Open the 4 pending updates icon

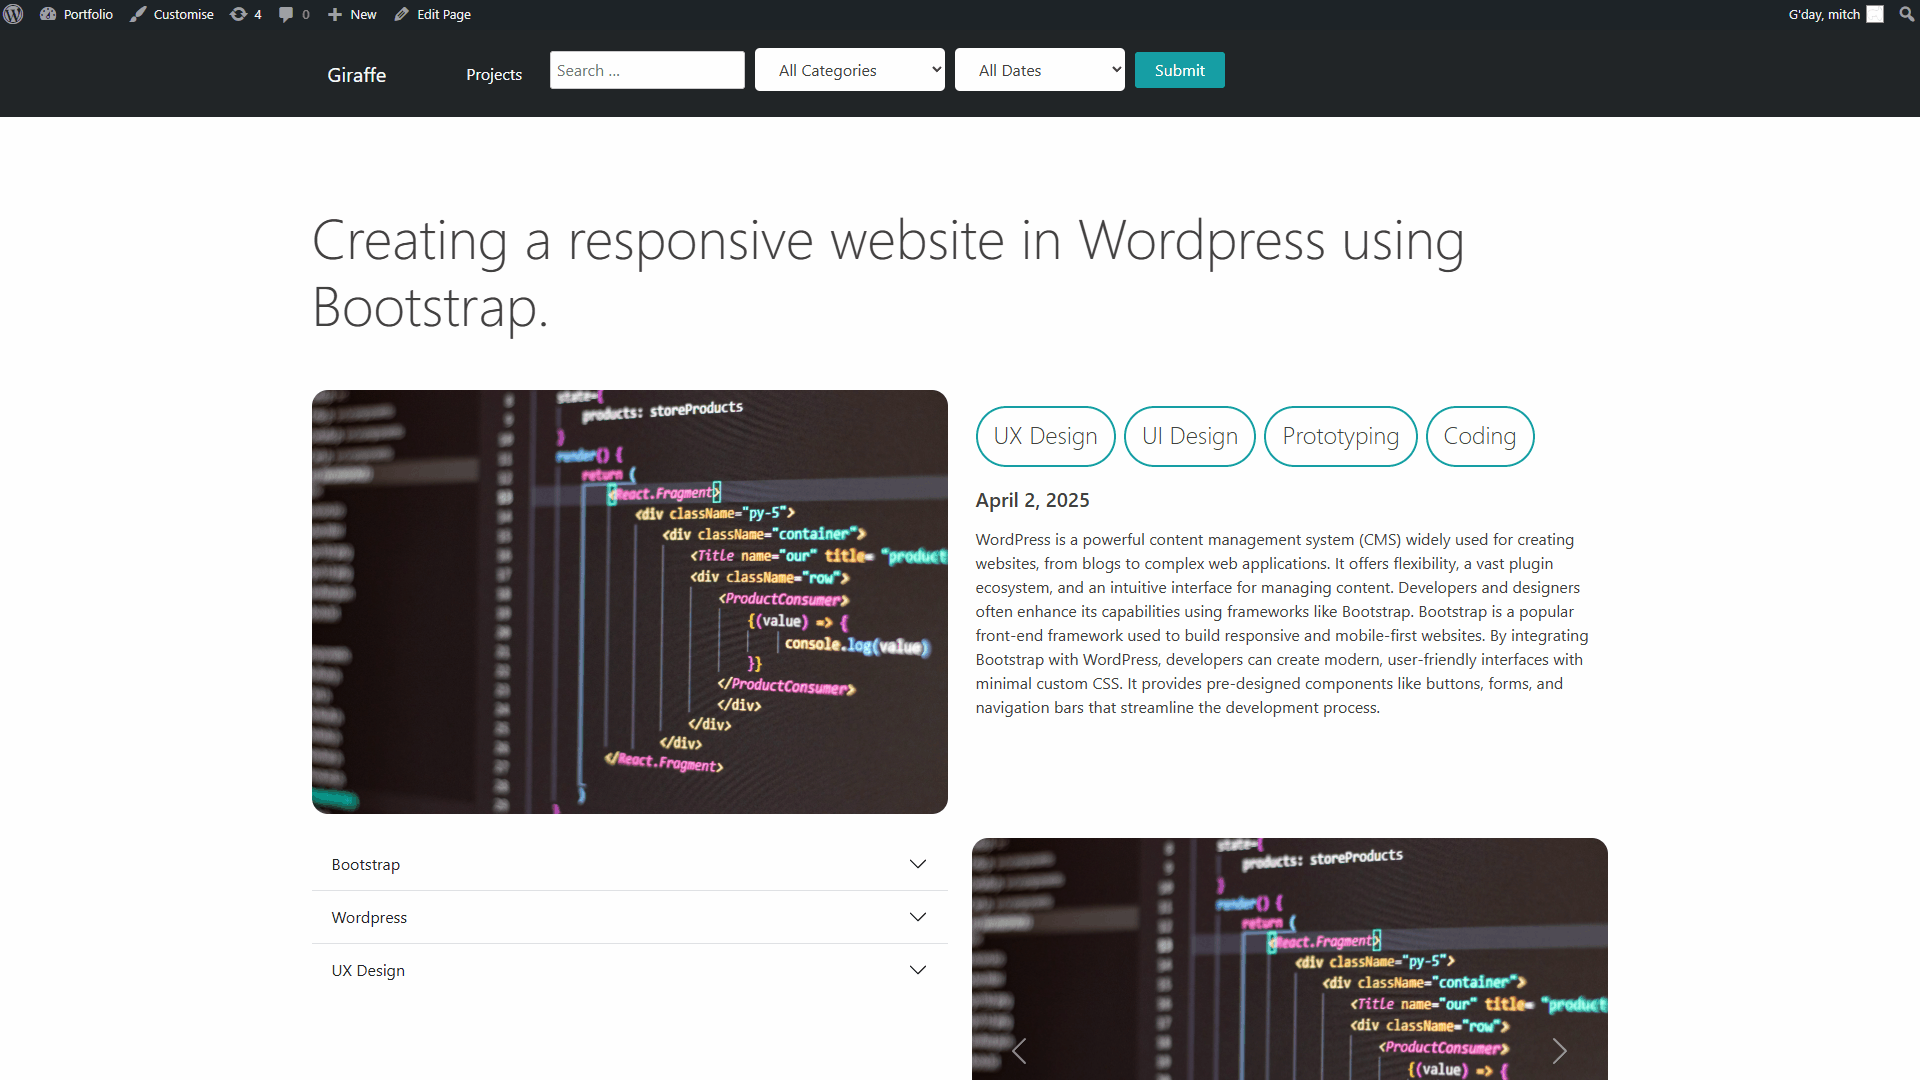click(x=246, y=14)
